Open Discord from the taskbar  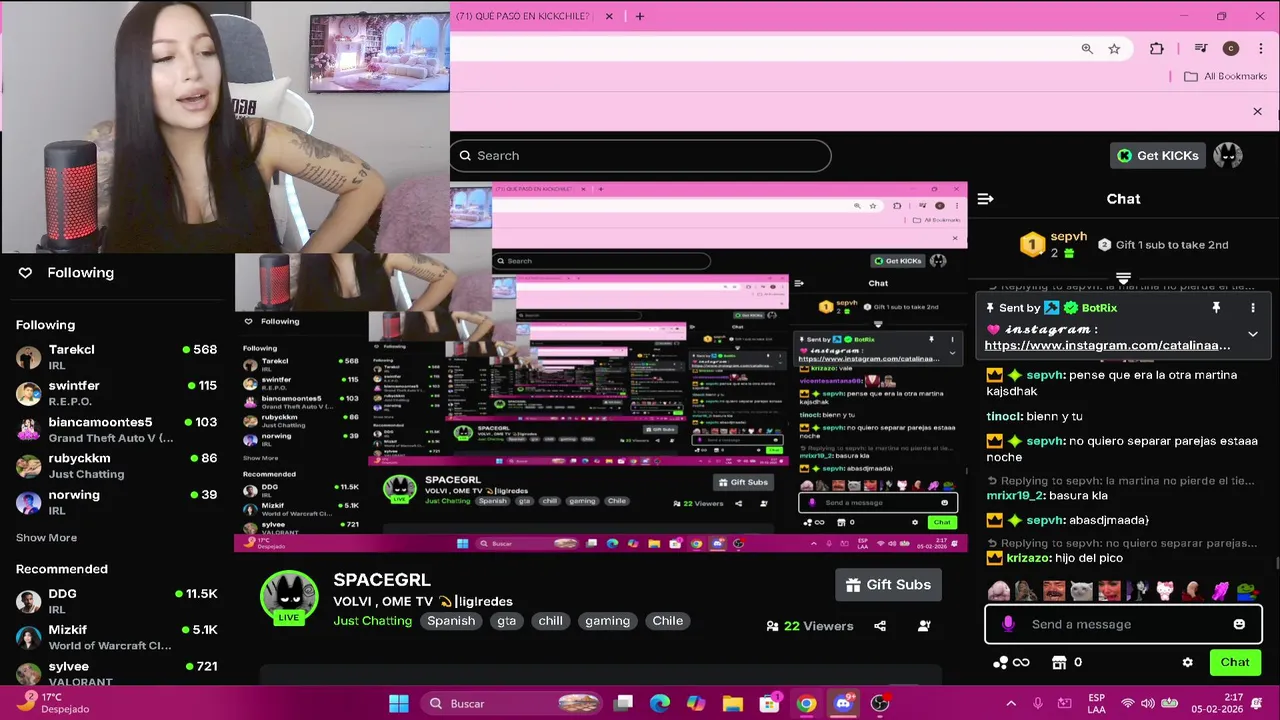point(843,704)
